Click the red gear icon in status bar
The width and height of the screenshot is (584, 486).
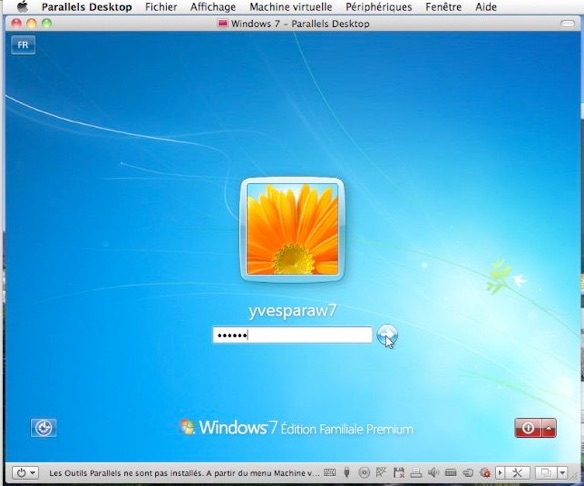click(485, 473)
